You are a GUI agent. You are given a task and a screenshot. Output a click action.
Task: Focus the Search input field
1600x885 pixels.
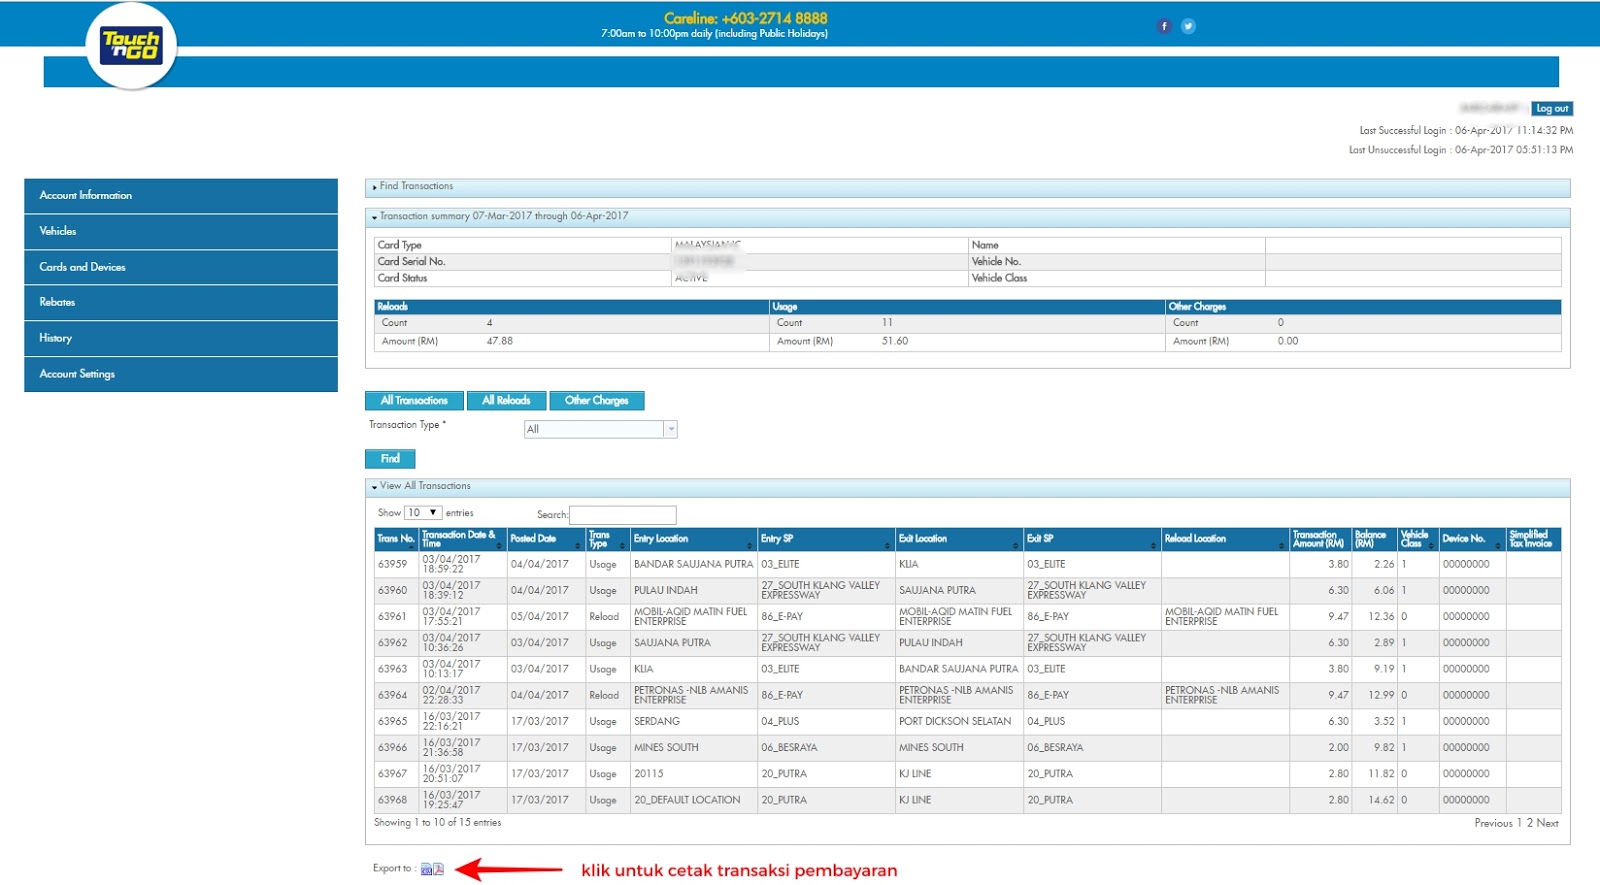tap(623, 515)
